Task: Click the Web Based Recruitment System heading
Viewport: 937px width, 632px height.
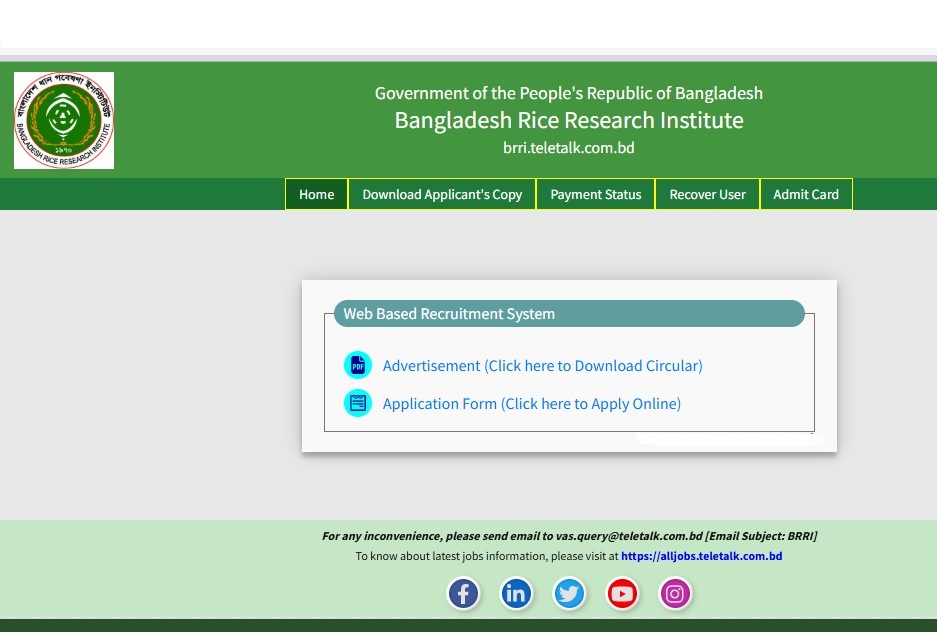Action: tap(449, 314)
